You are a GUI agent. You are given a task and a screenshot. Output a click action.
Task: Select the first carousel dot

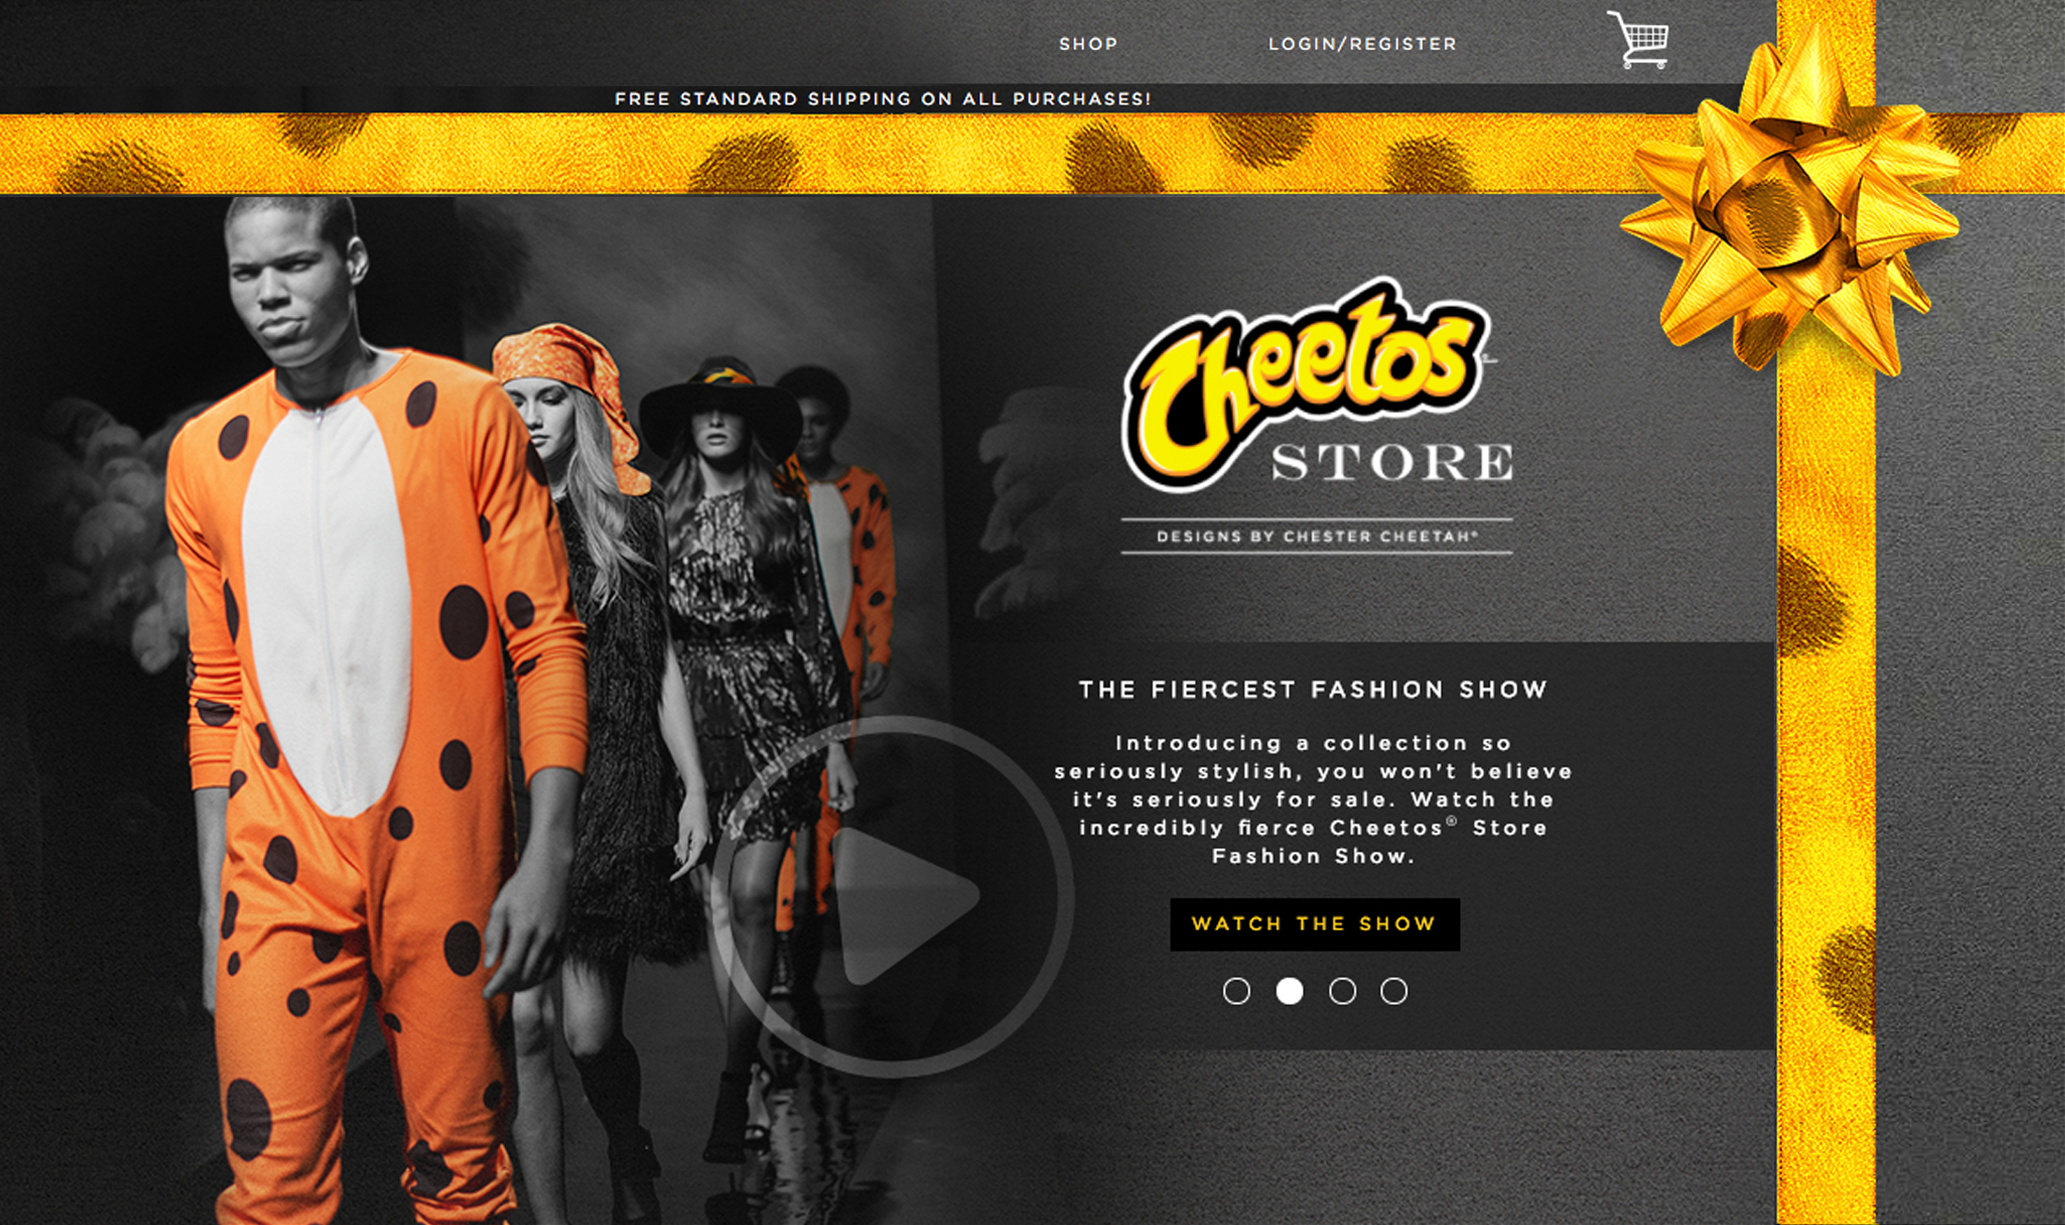pyautogui.click(x=1237, y=991)
